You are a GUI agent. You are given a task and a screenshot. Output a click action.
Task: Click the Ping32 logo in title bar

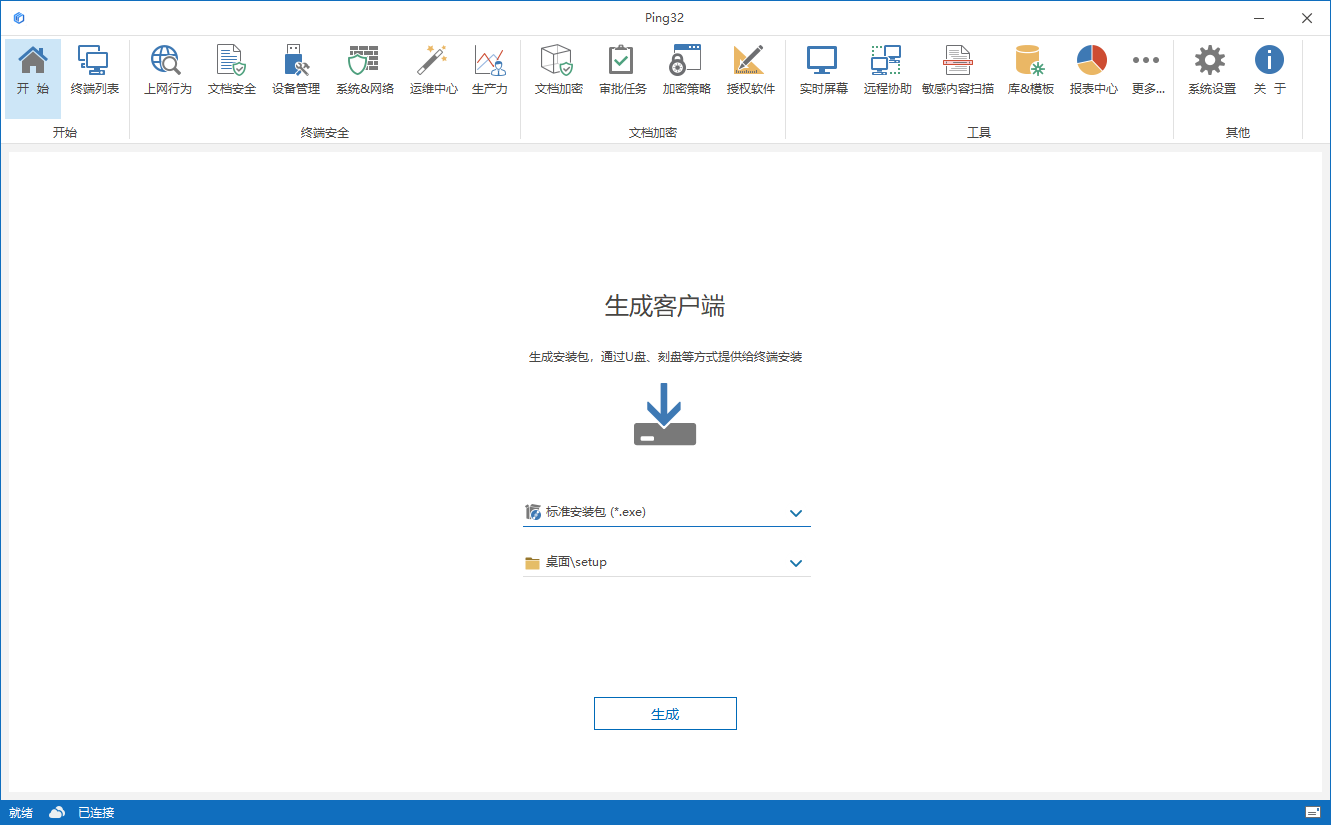pyautogui.click(x=19, y=18)
